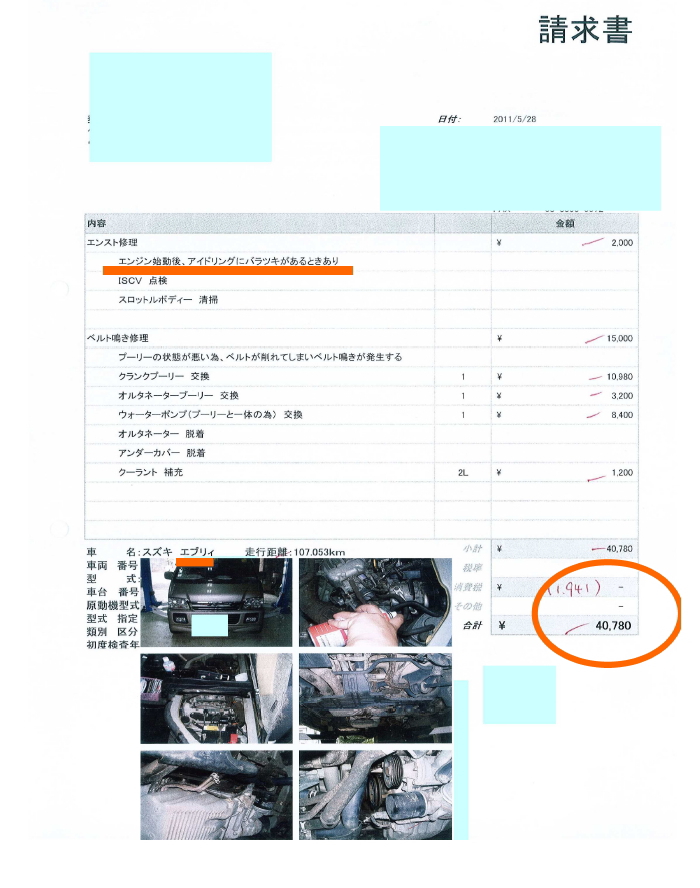Click the クーラント 補充 line item
The height and width of the screenshot is (888, 700).
(150, 471)
